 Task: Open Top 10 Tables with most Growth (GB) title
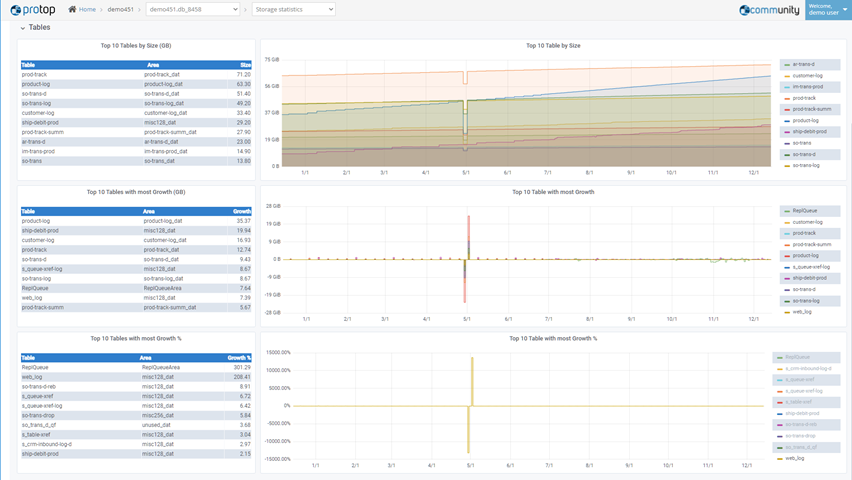136,192
